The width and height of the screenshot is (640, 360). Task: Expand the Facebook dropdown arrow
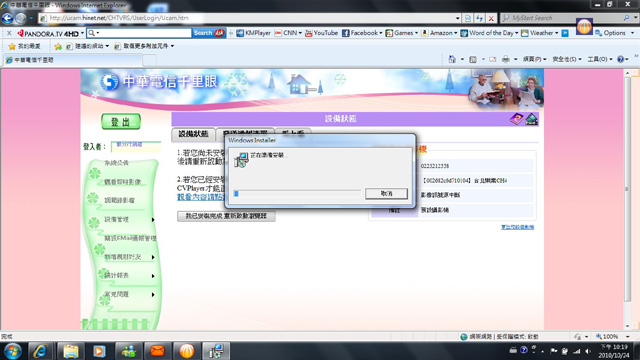coord(381,33)
